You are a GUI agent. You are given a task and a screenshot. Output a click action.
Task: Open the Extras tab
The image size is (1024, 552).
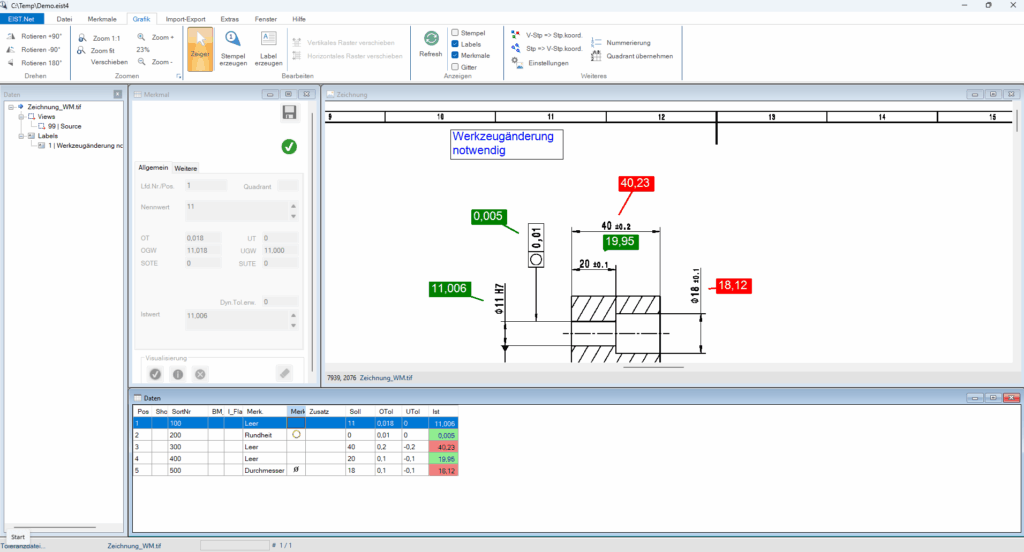point(229,19)
